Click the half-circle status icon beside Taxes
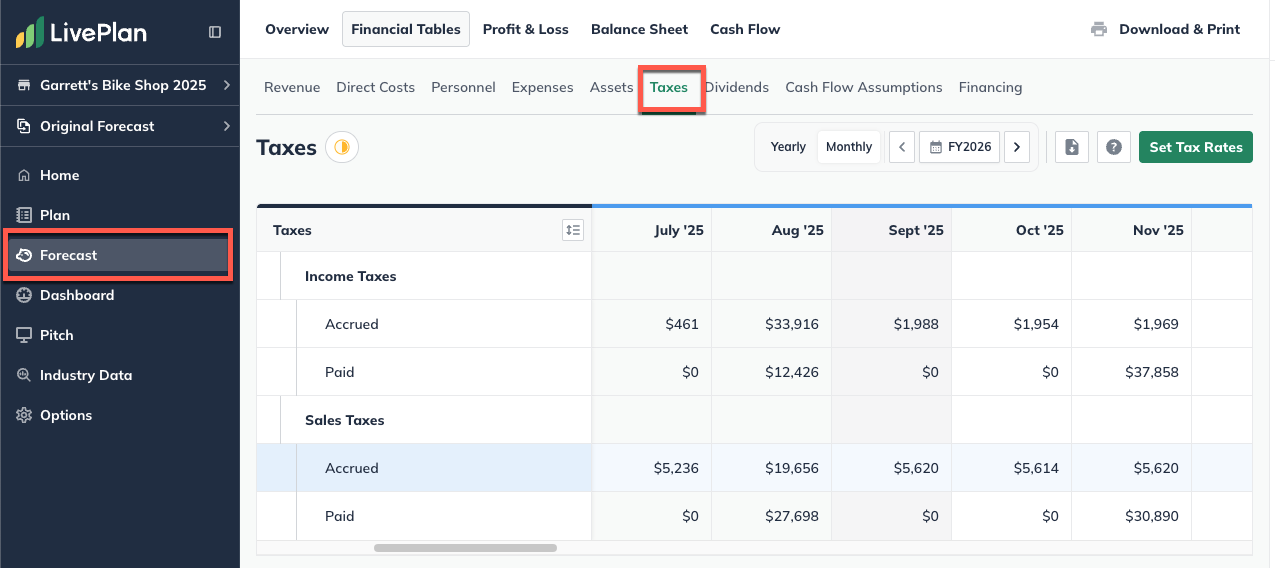Screen dimensions: 1275x568 (342, 148)
